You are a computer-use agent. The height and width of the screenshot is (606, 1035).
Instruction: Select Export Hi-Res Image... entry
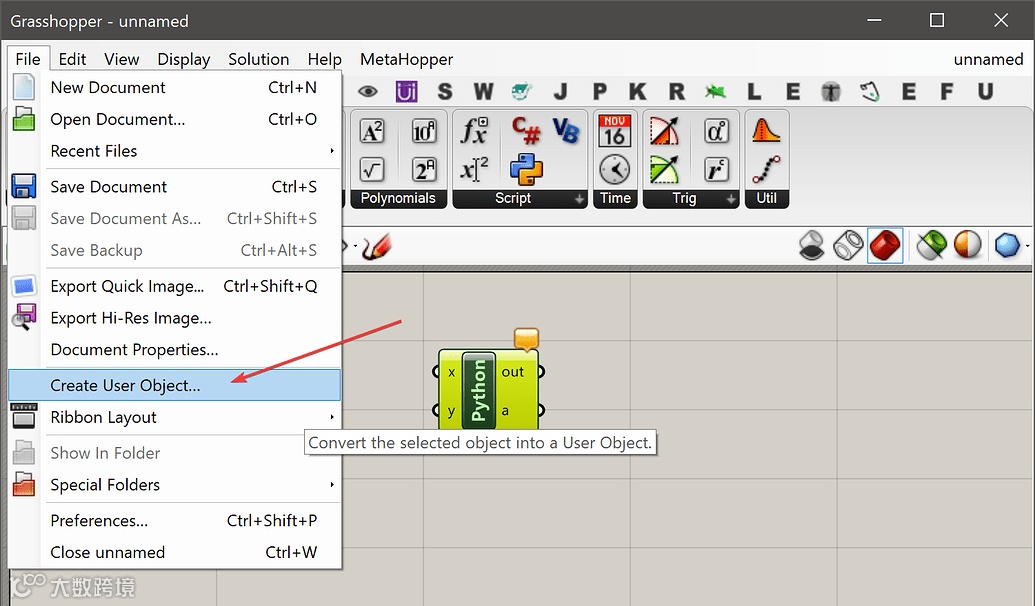(175, 318)
